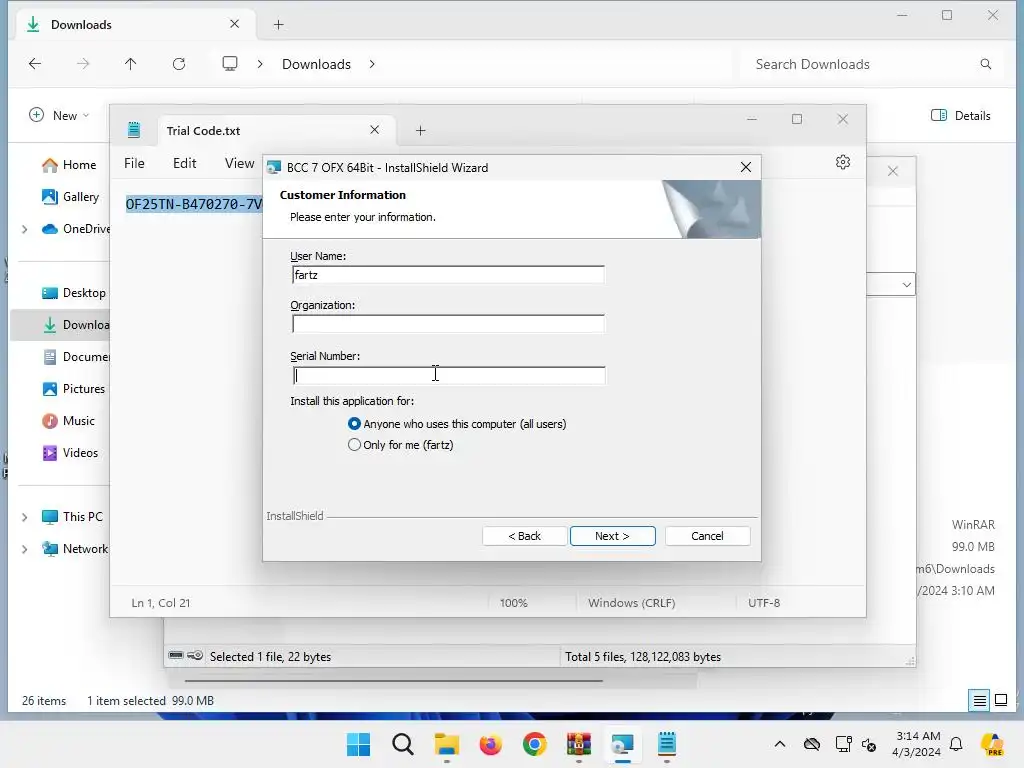Open the View menu in Notepad

239,163
